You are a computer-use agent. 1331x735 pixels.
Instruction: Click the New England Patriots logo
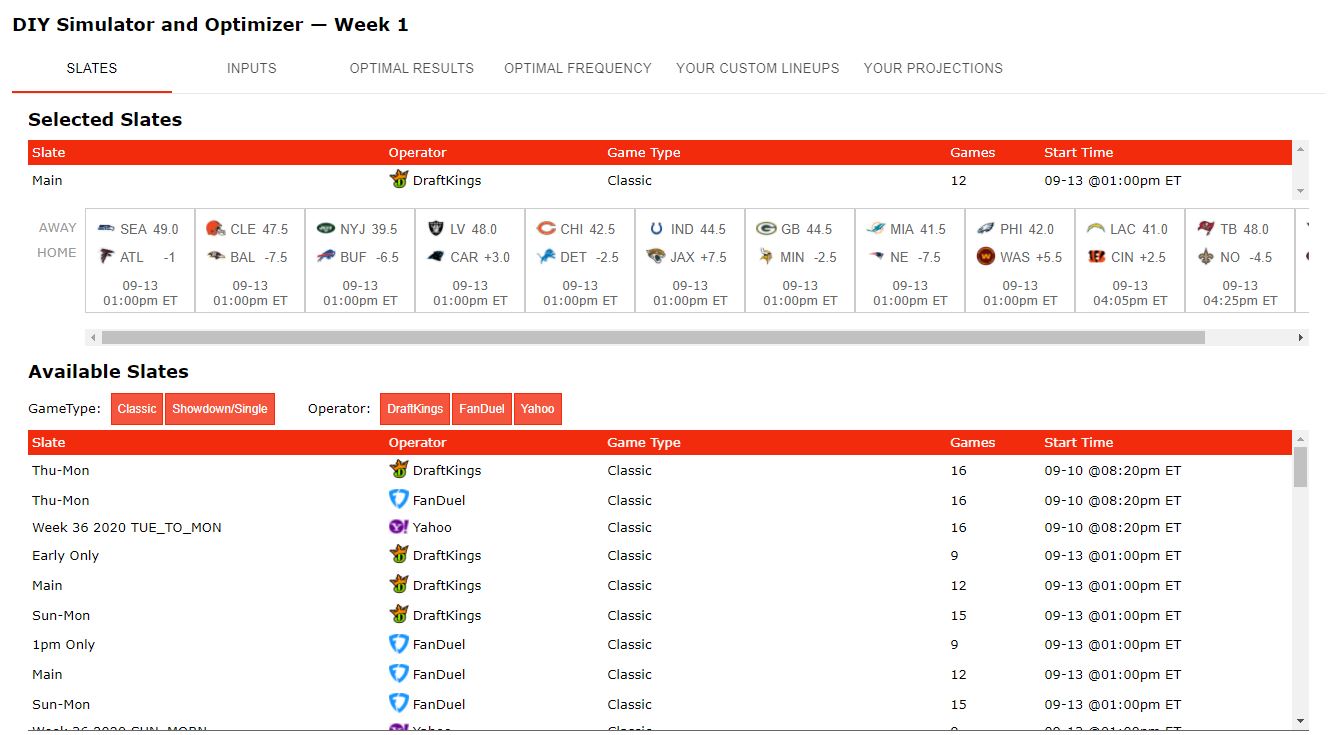click(876, 257)
